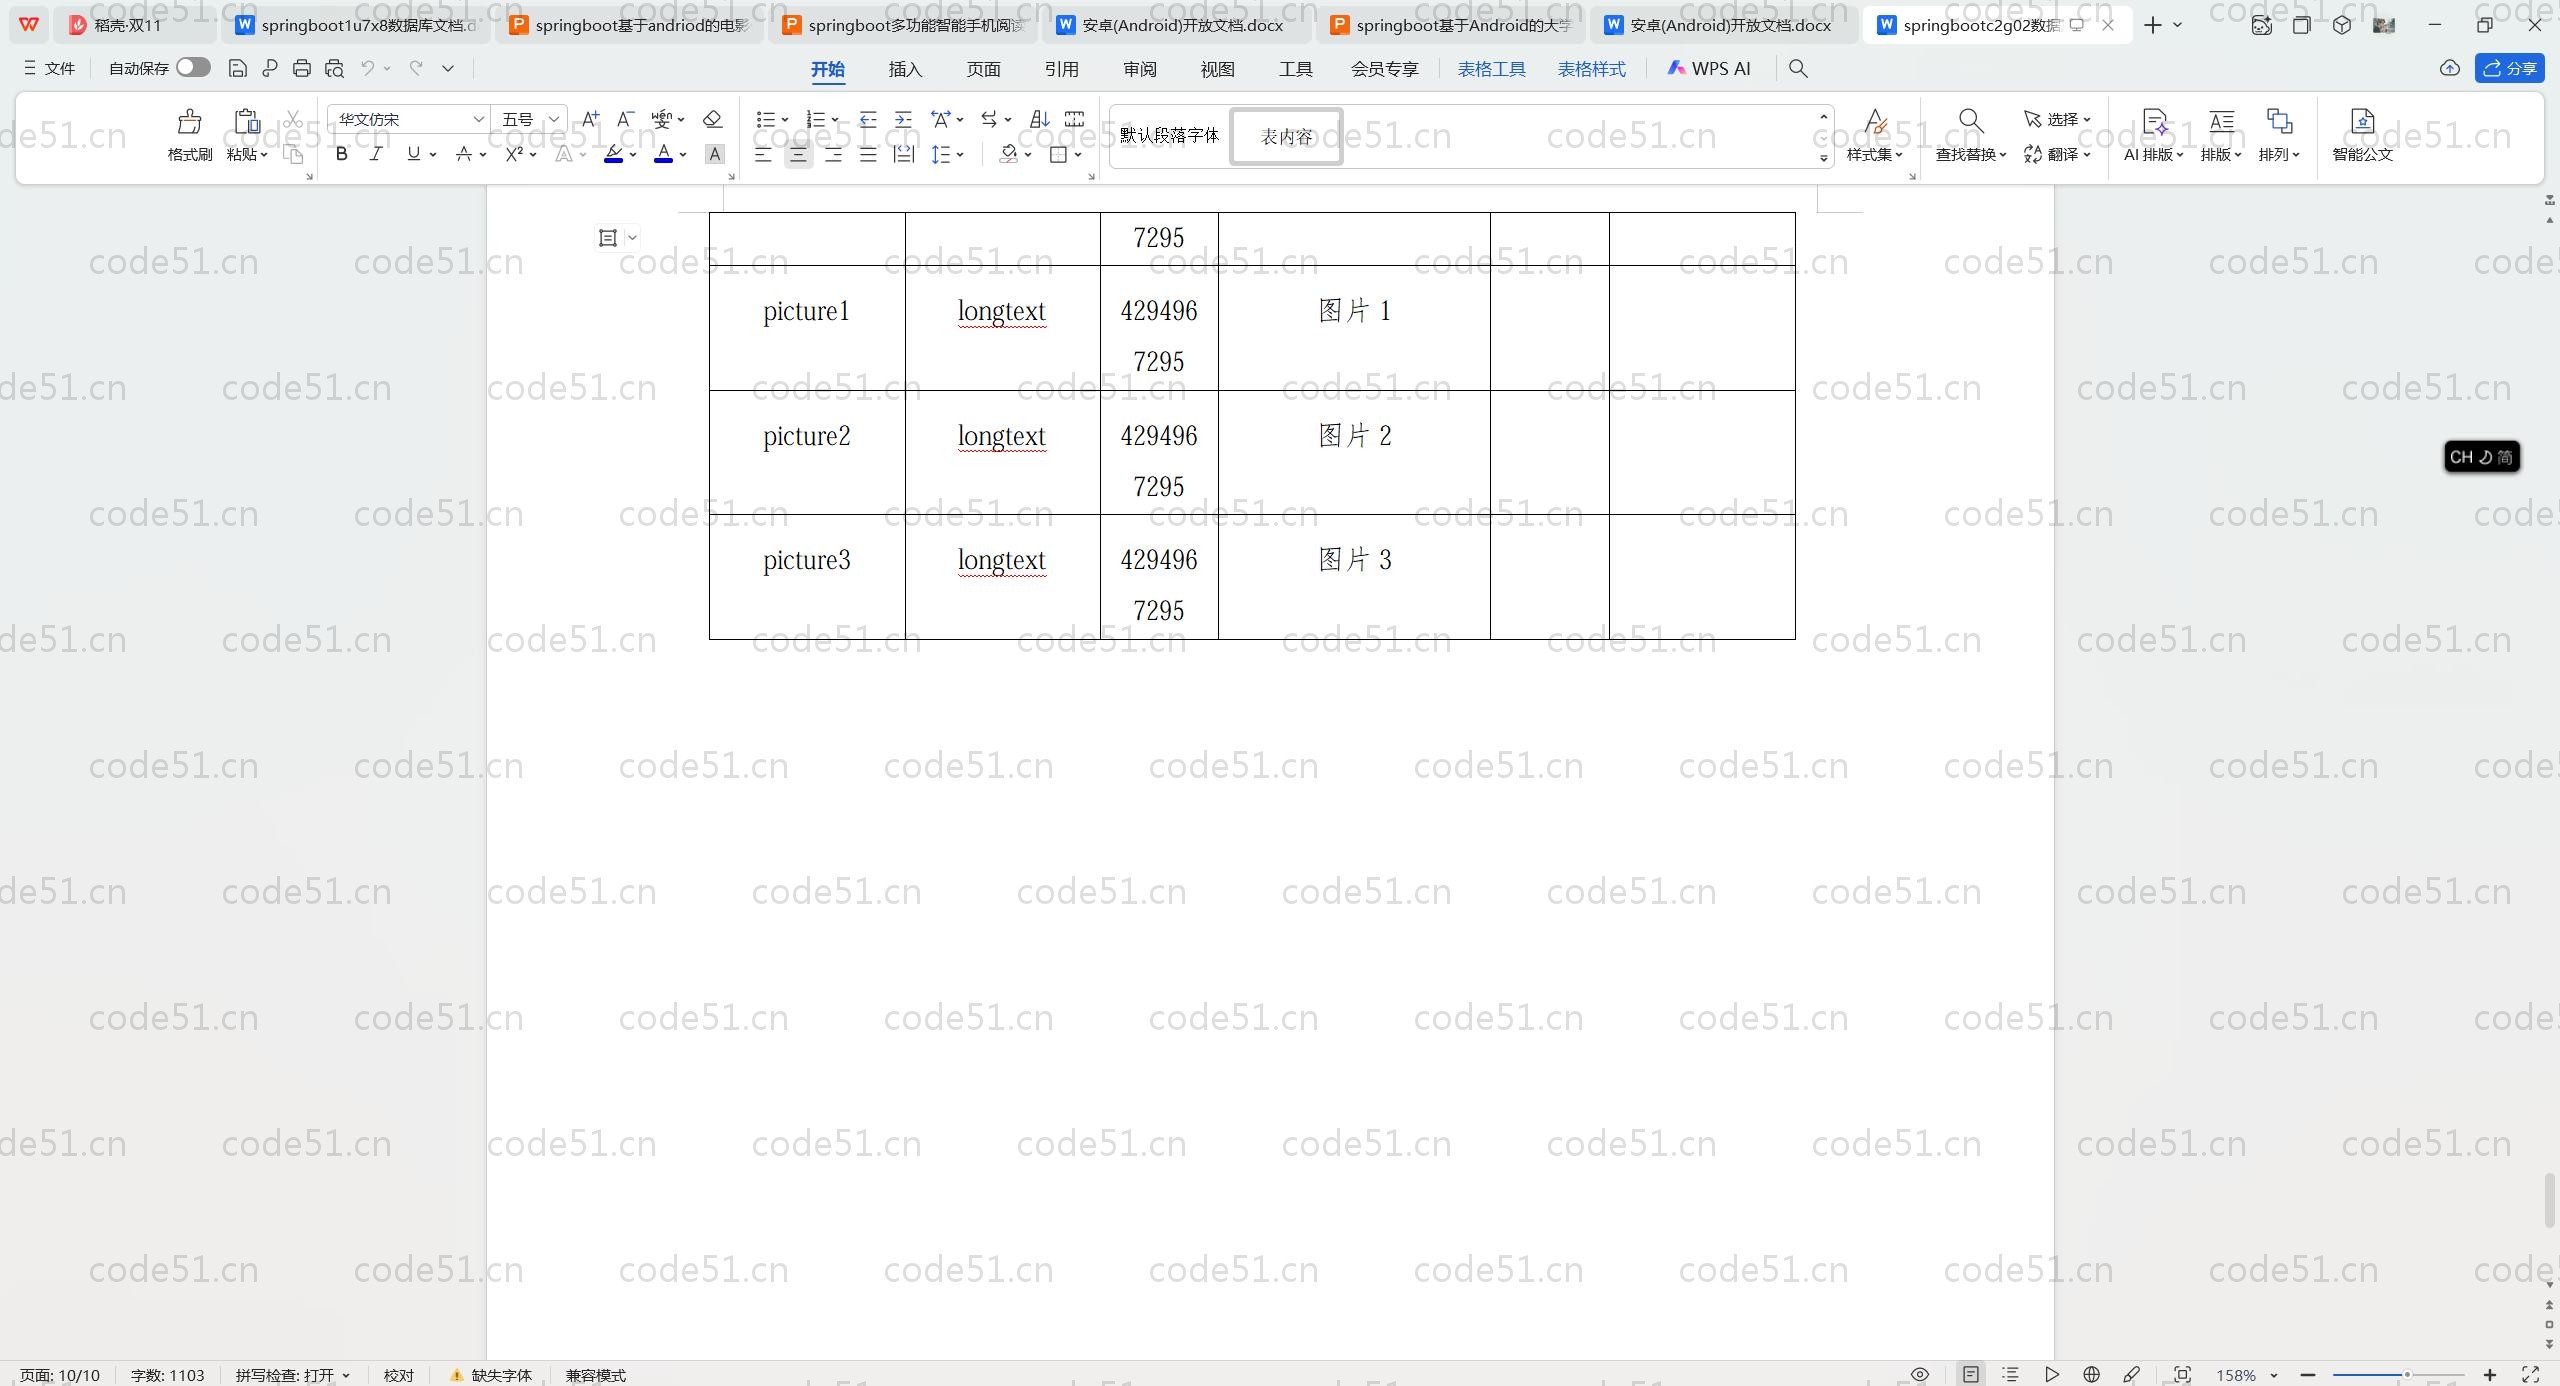2560x1386 pixels.
Task: Toggle bold formatting
Action: point(341,154)
